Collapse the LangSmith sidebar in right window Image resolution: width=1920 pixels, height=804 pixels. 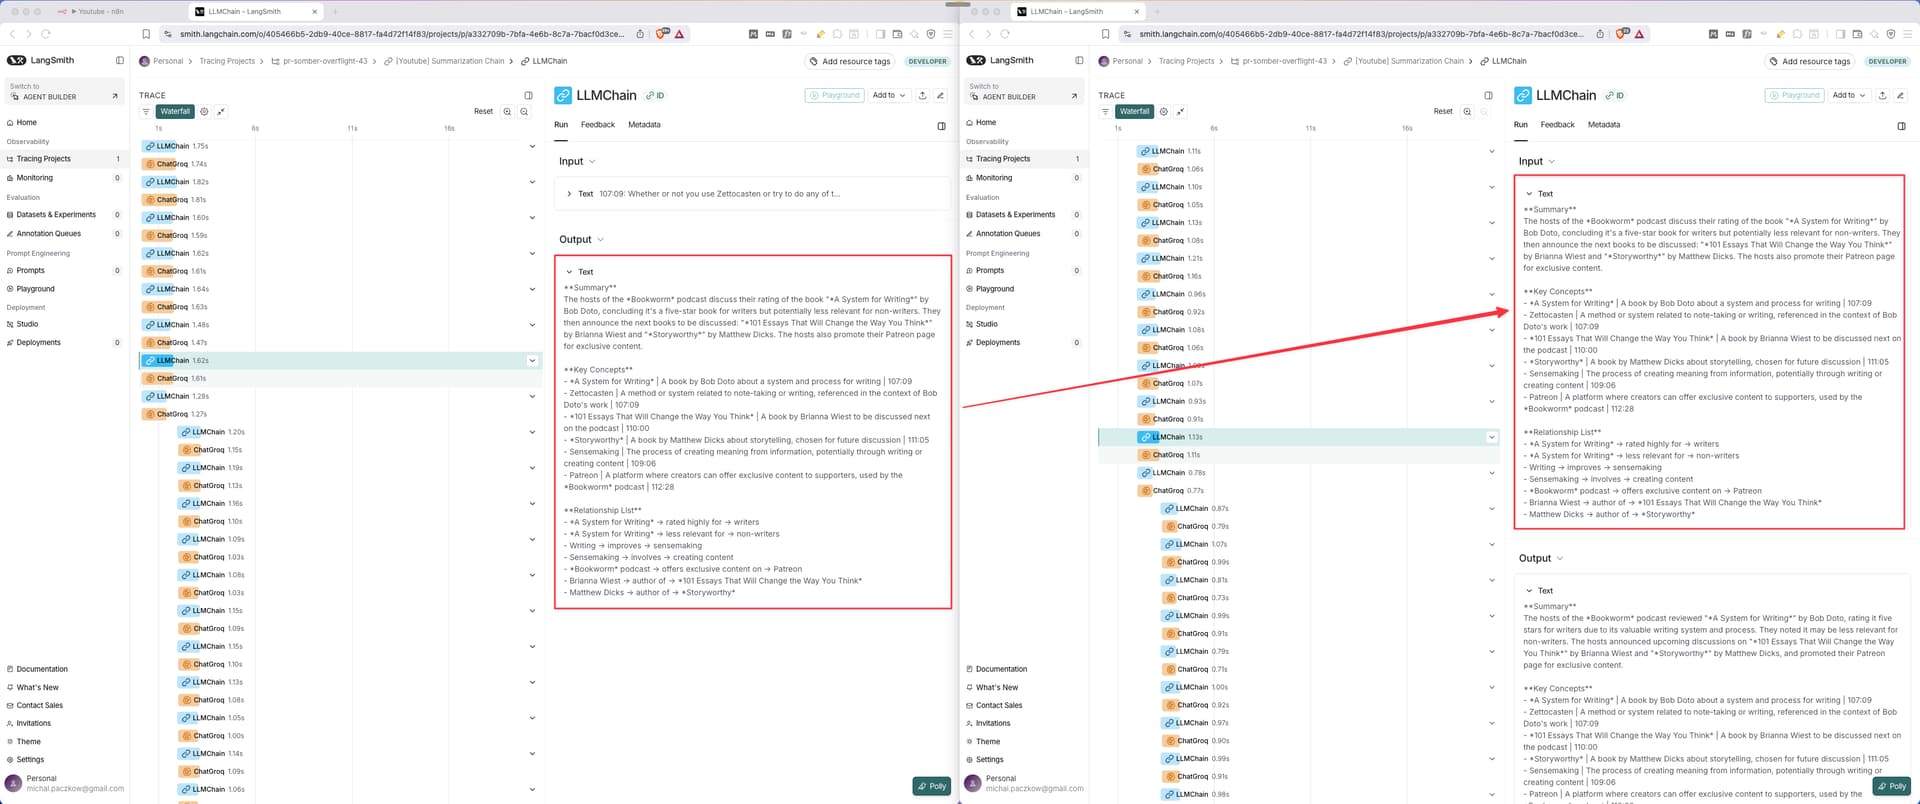pos(1079,60)
